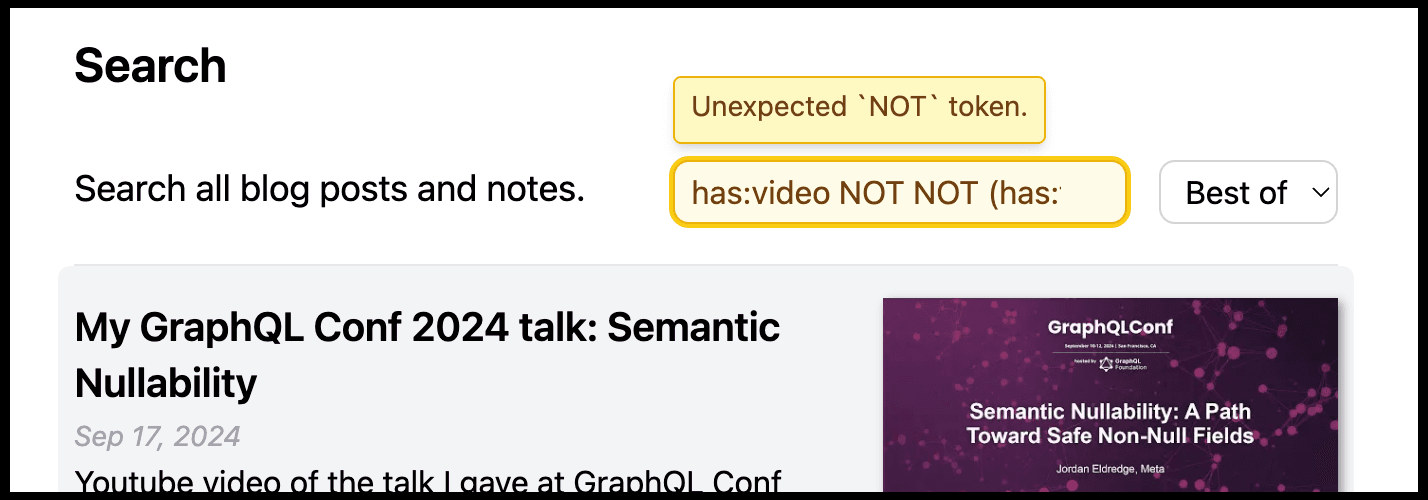The height and width of the screenshot is (500, 1428).
Task: Click the Search all blog posts text
Action: click(x=329, y=189)
